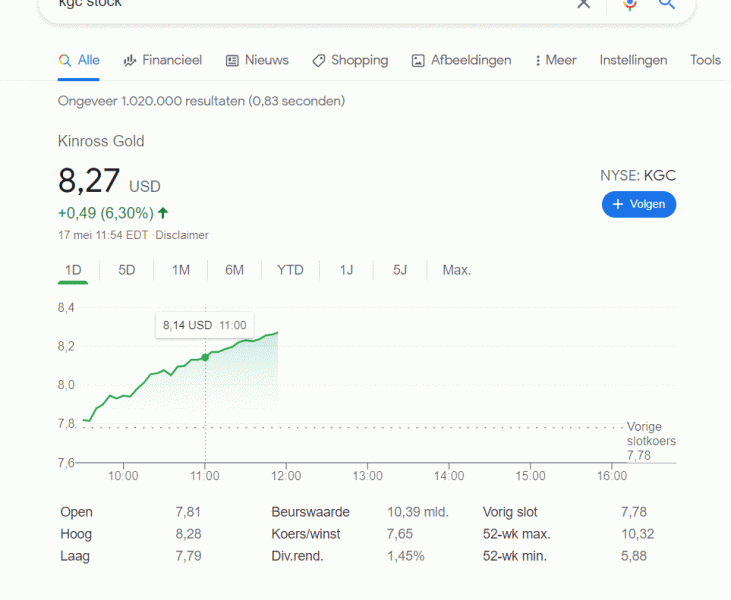Click the 8,14 USD 11:00 tooltip
This screenshot has width=731, height=600.
(x=205, y=325)
